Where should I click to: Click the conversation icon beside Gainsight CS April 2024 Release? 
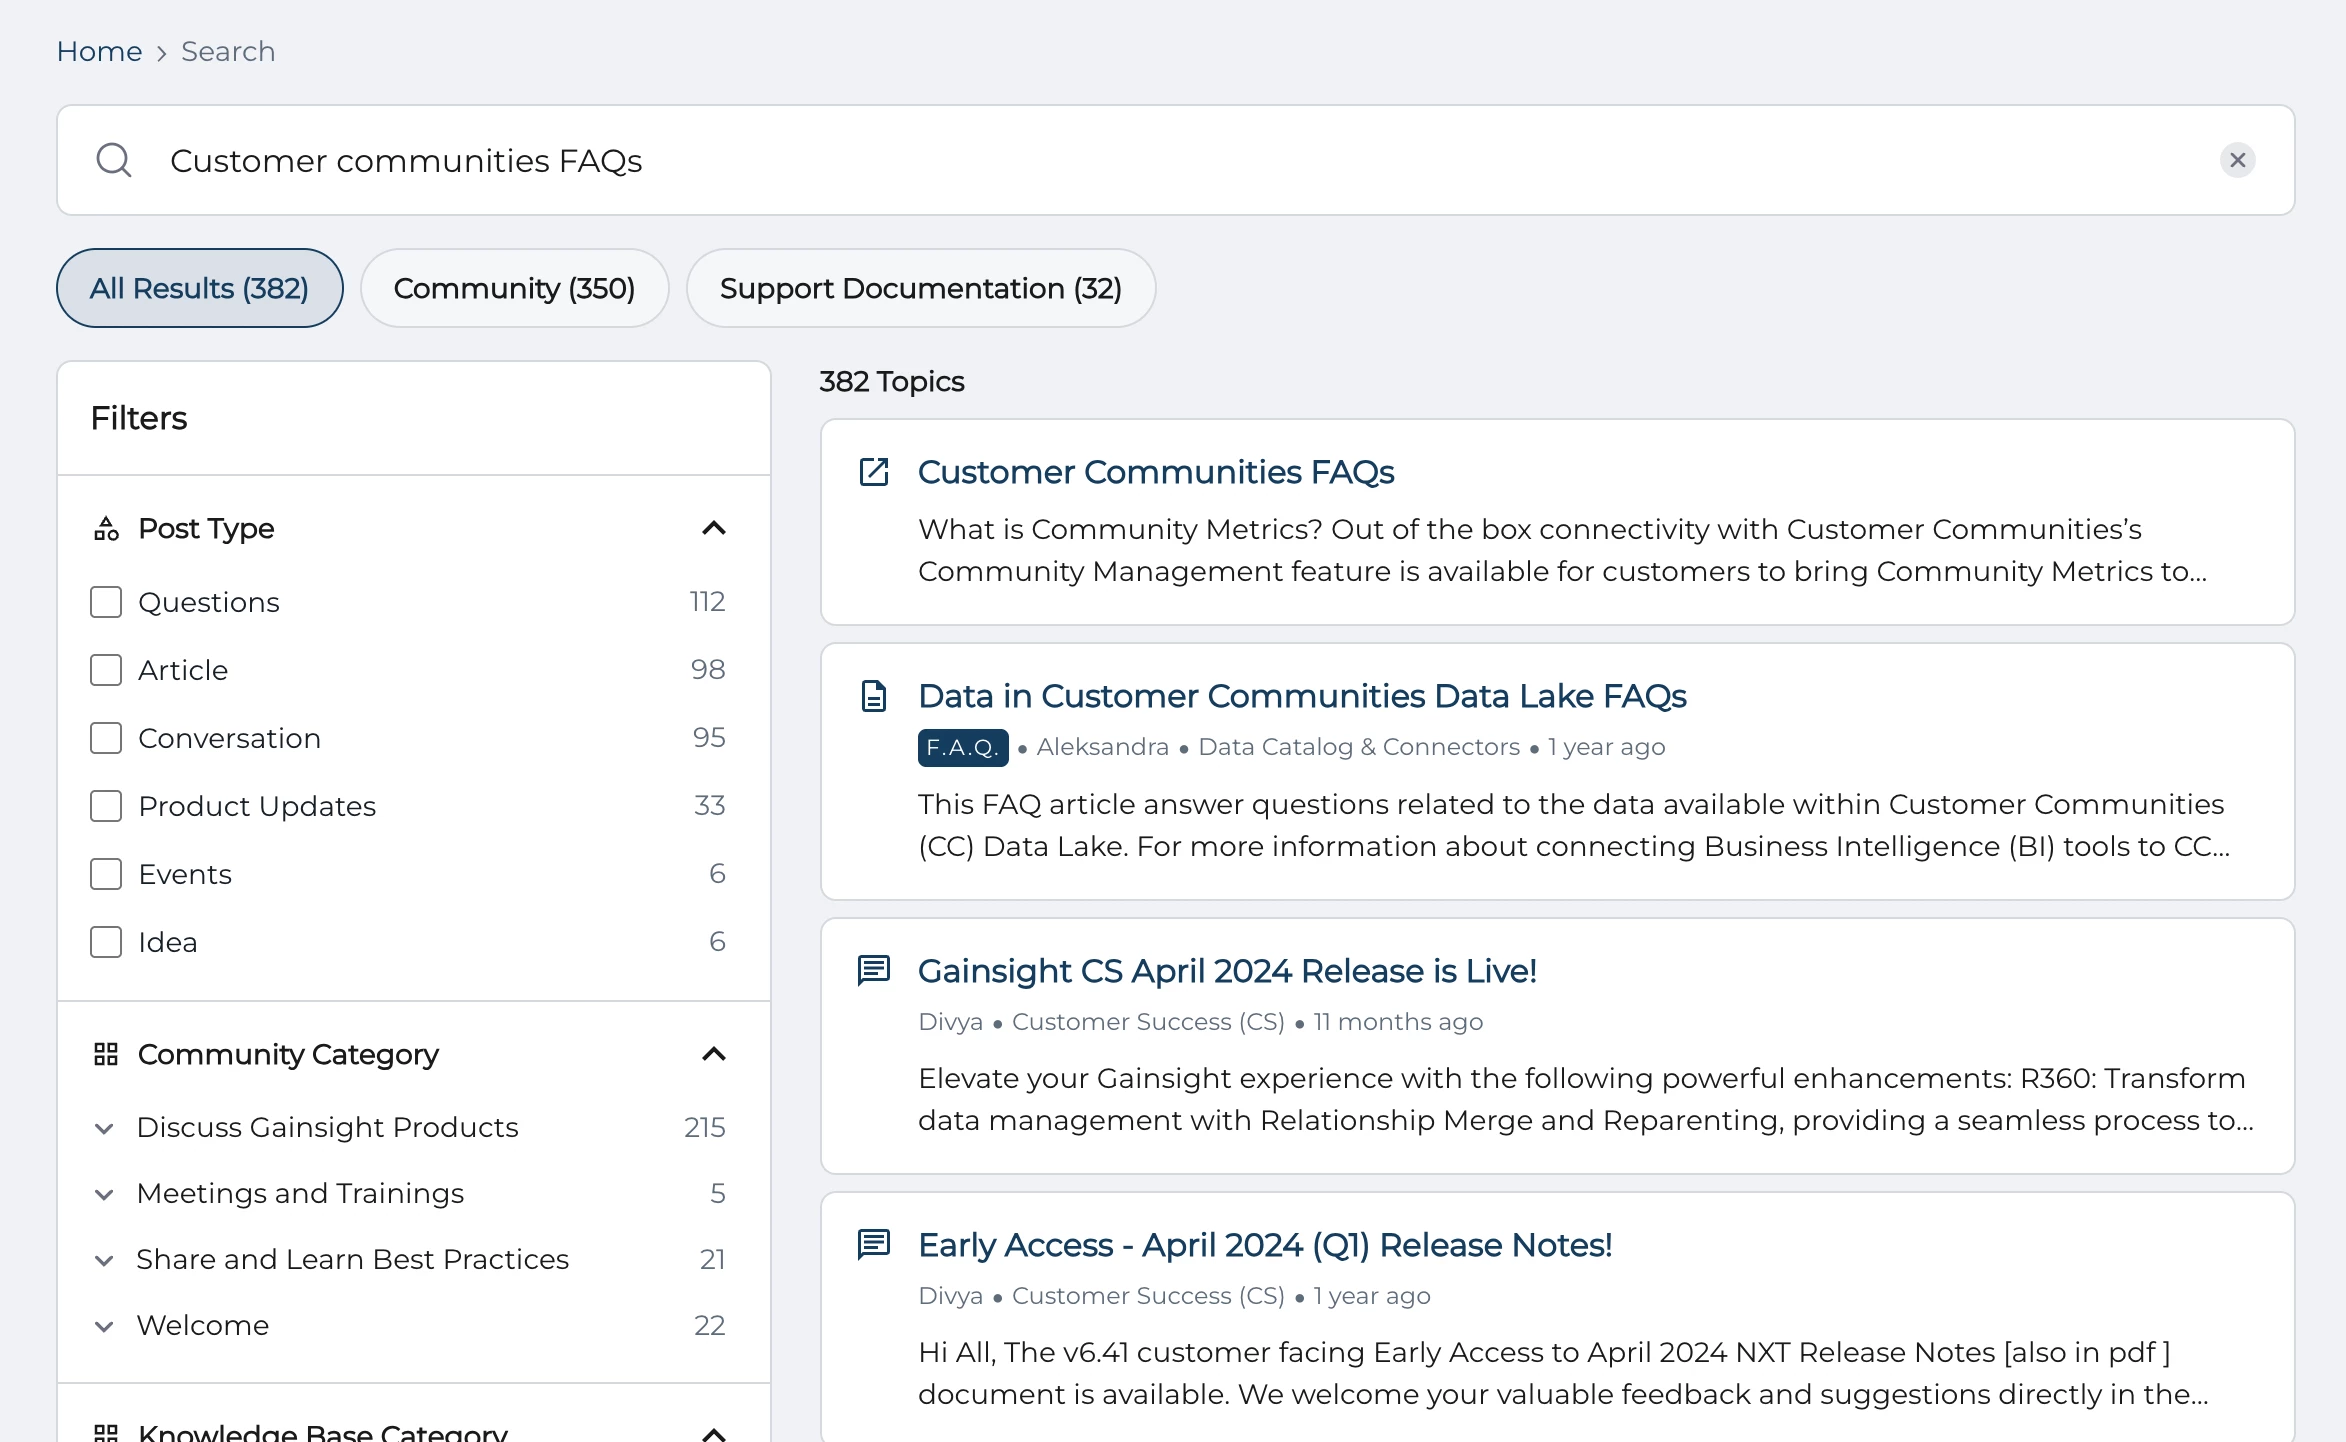coord(874,970)
